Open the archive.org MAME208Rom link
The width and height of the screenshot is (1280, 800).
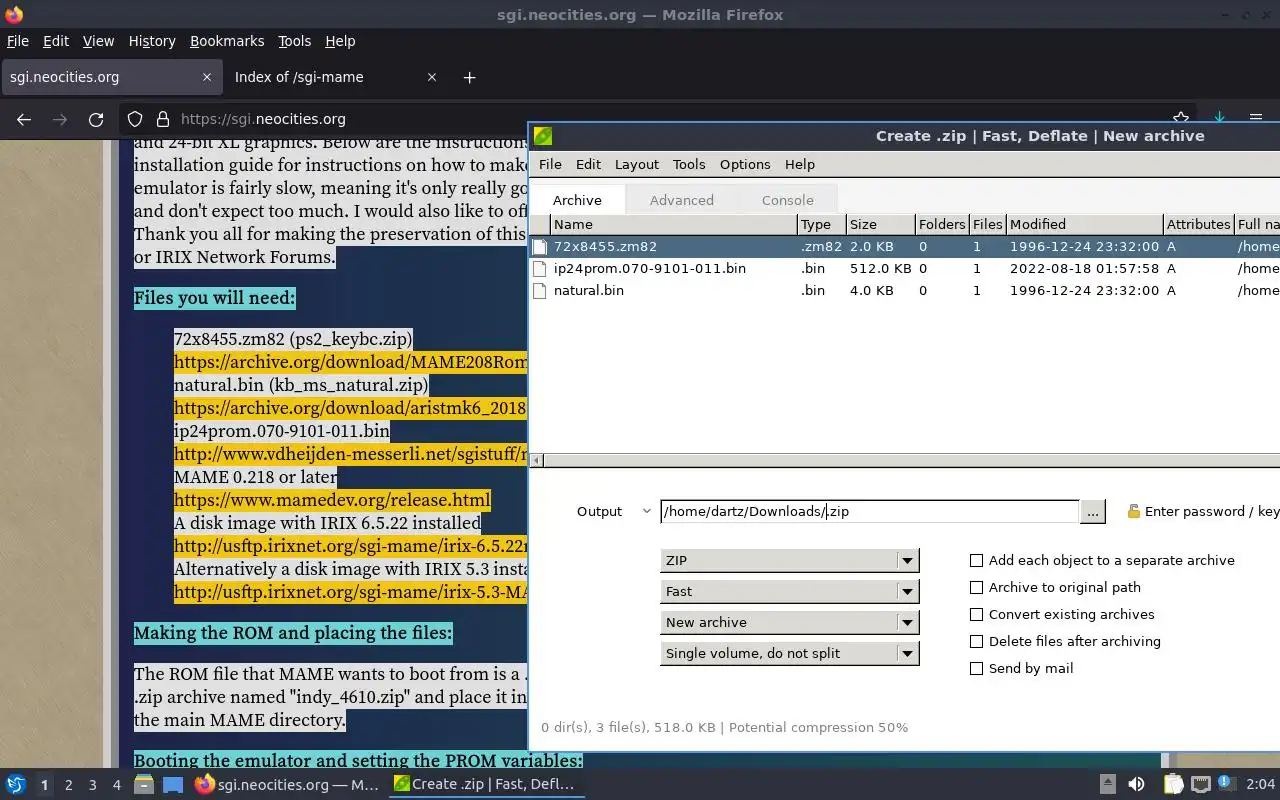point(350,362)
